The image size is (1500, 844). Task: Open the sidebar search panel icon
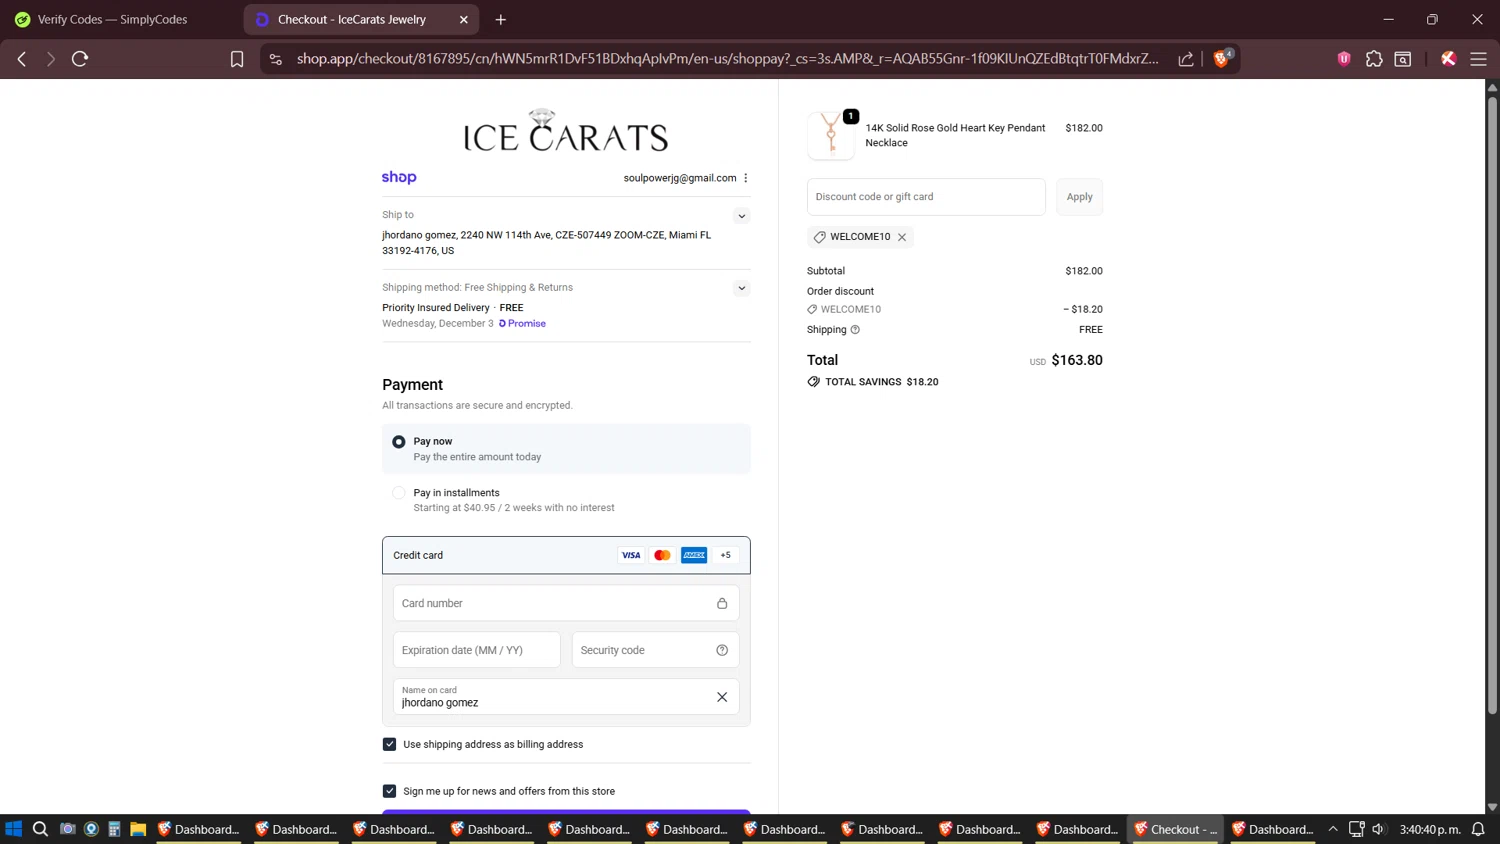tap(1403, 59)
